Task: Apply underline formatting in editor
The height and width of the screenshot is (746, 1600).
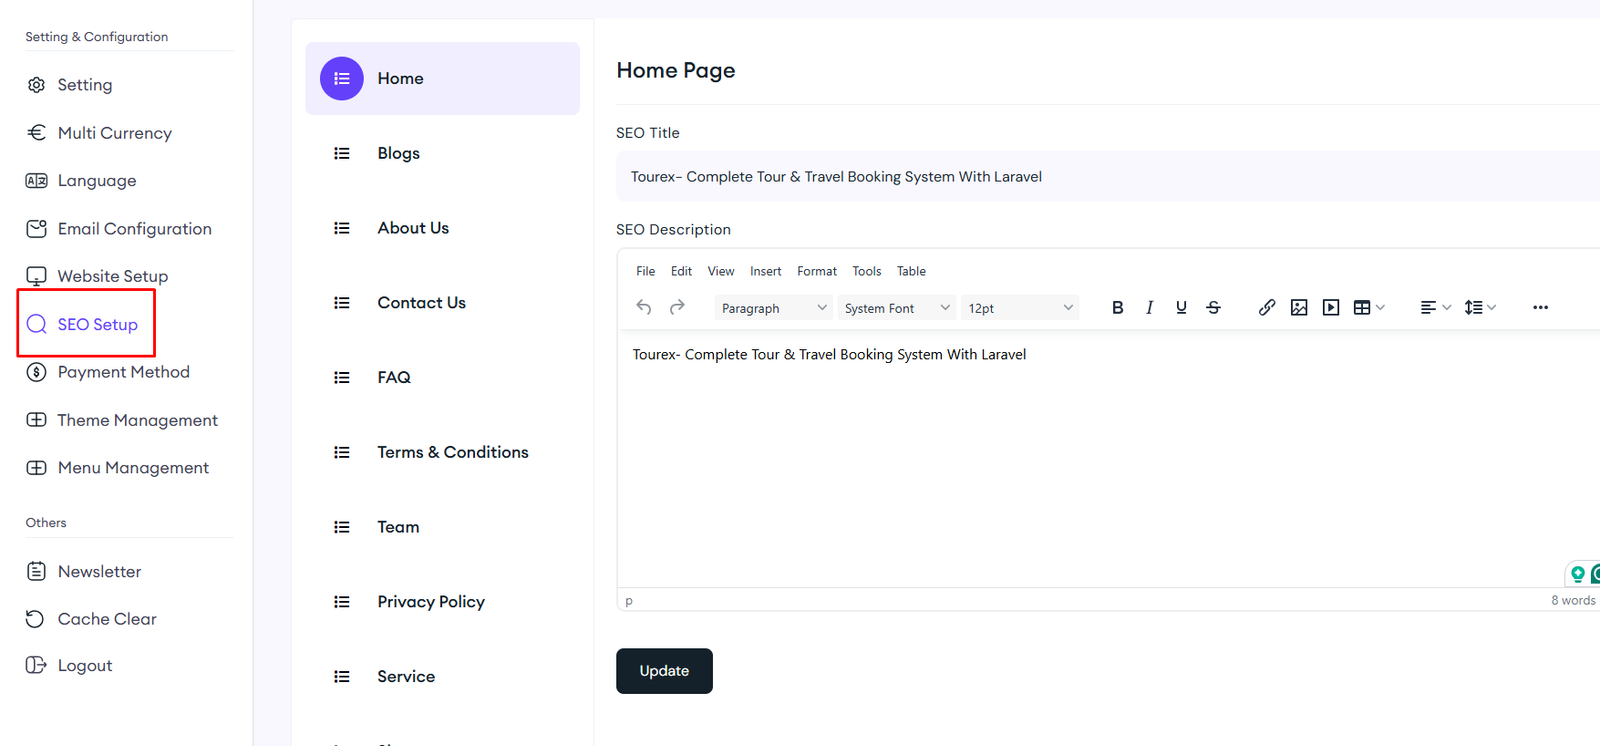Action: 1181,308
